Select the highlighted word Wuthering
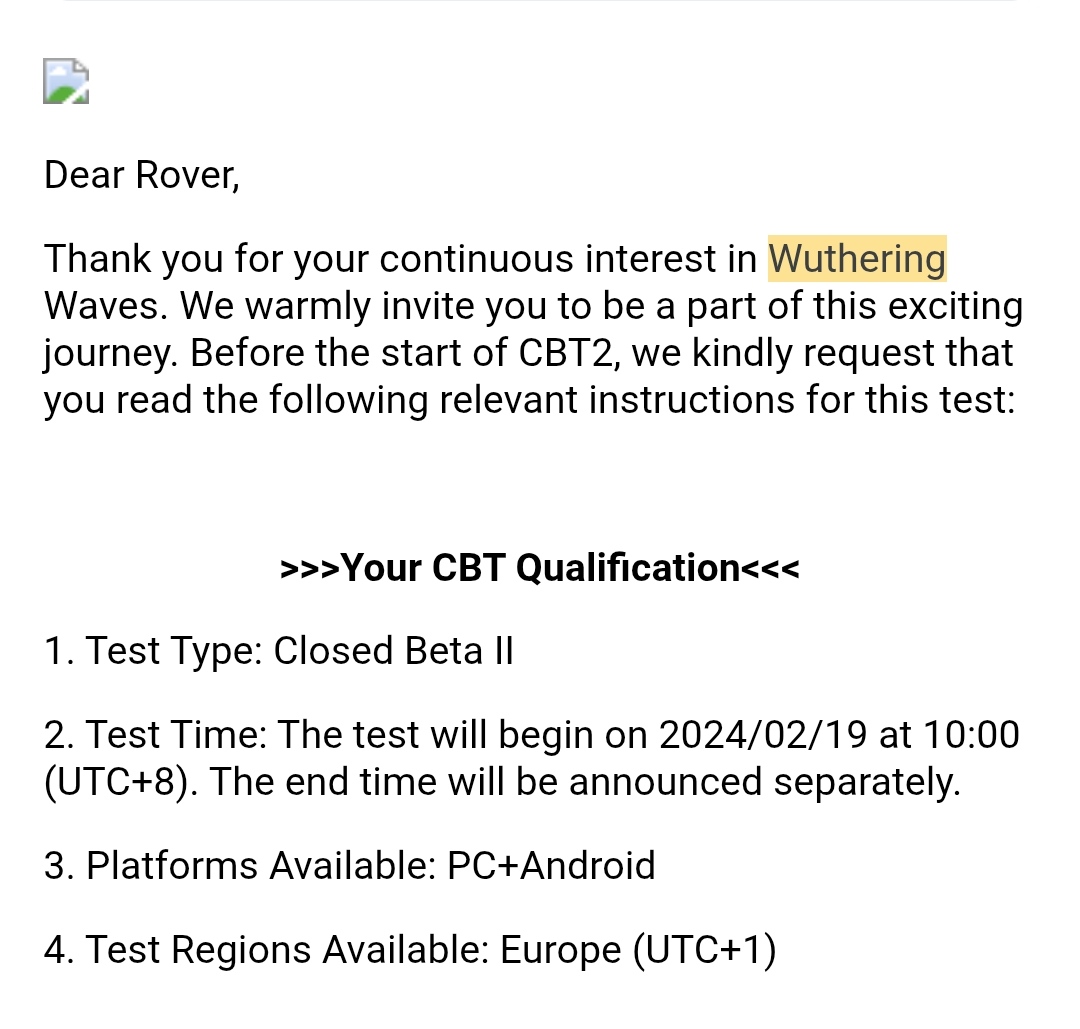This screenshot has height=1029, width=1080. pos(856,259)
